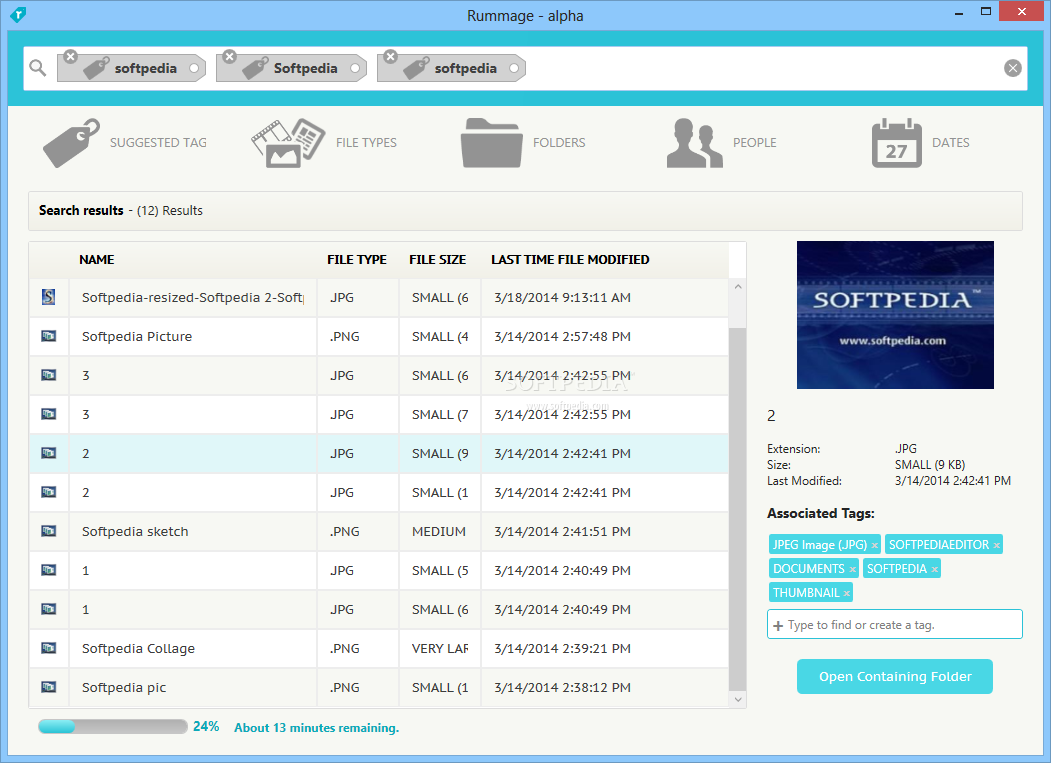The width and height of the screenshot is (1051, 763).
Task: Toggle the circle on the capitalized Softpedia chip
Action: [x=355, y=68]
